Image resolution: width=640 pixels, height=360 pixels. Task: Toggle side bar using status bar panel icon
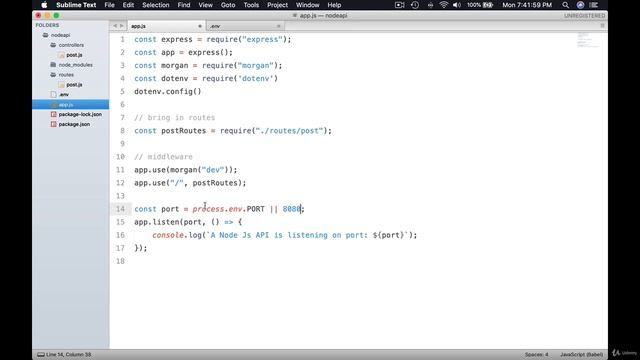(x=40, y=354)
